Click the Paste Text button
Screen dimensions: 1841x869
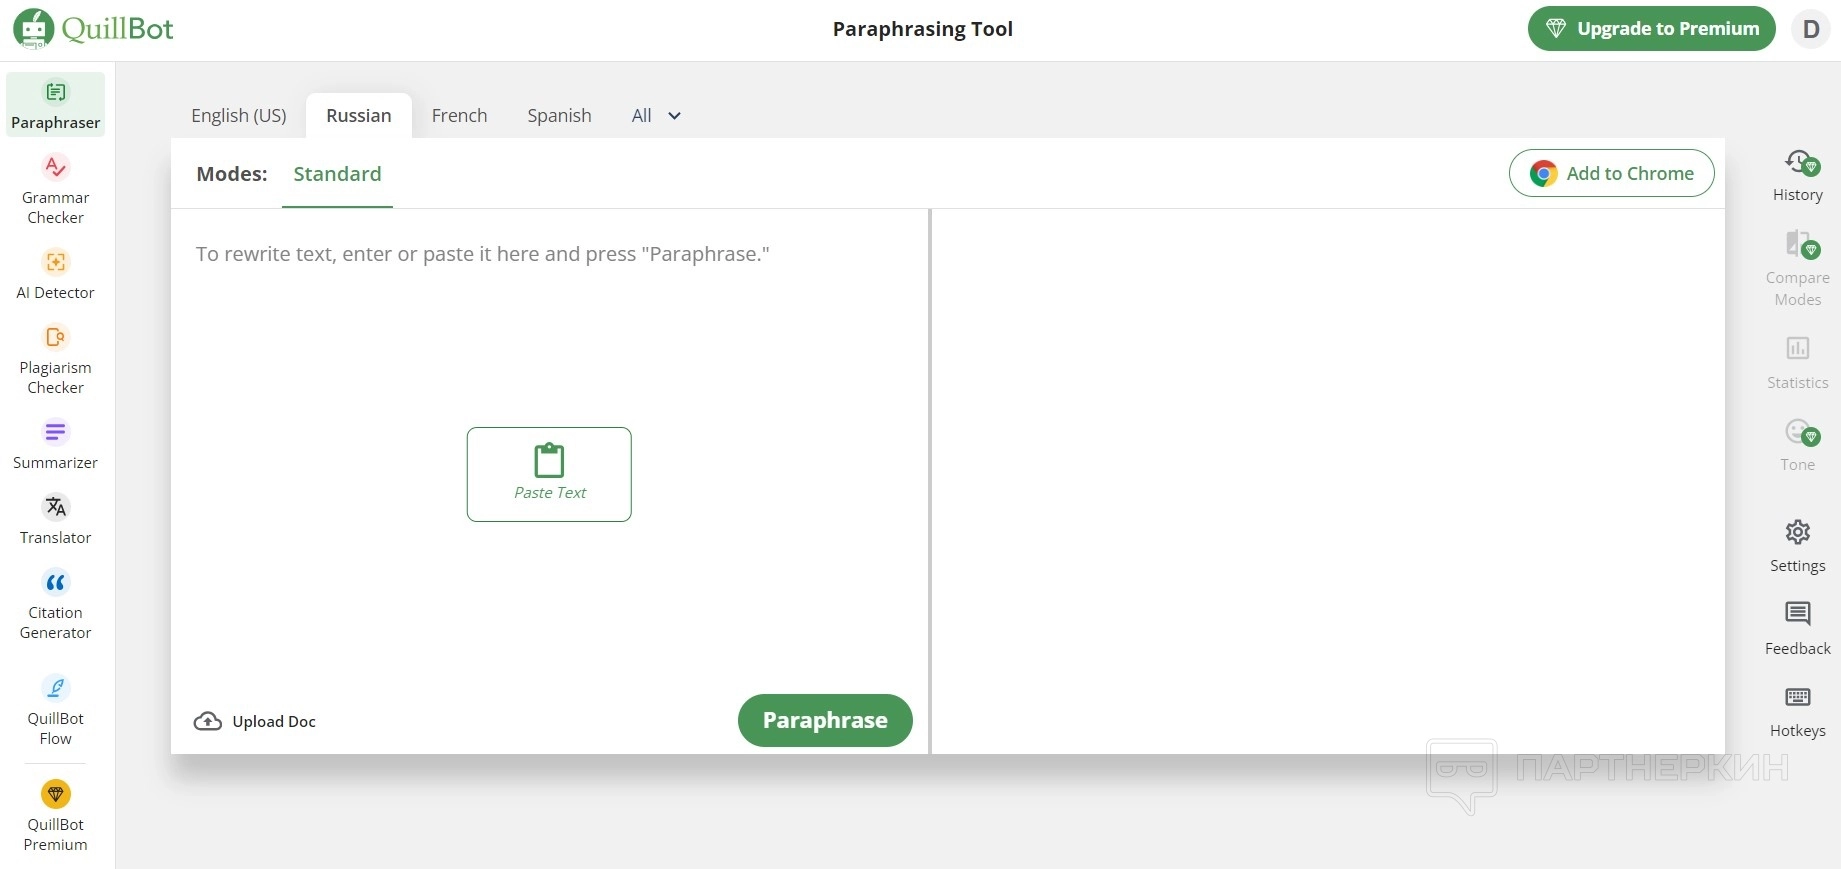tap(549, 474)
